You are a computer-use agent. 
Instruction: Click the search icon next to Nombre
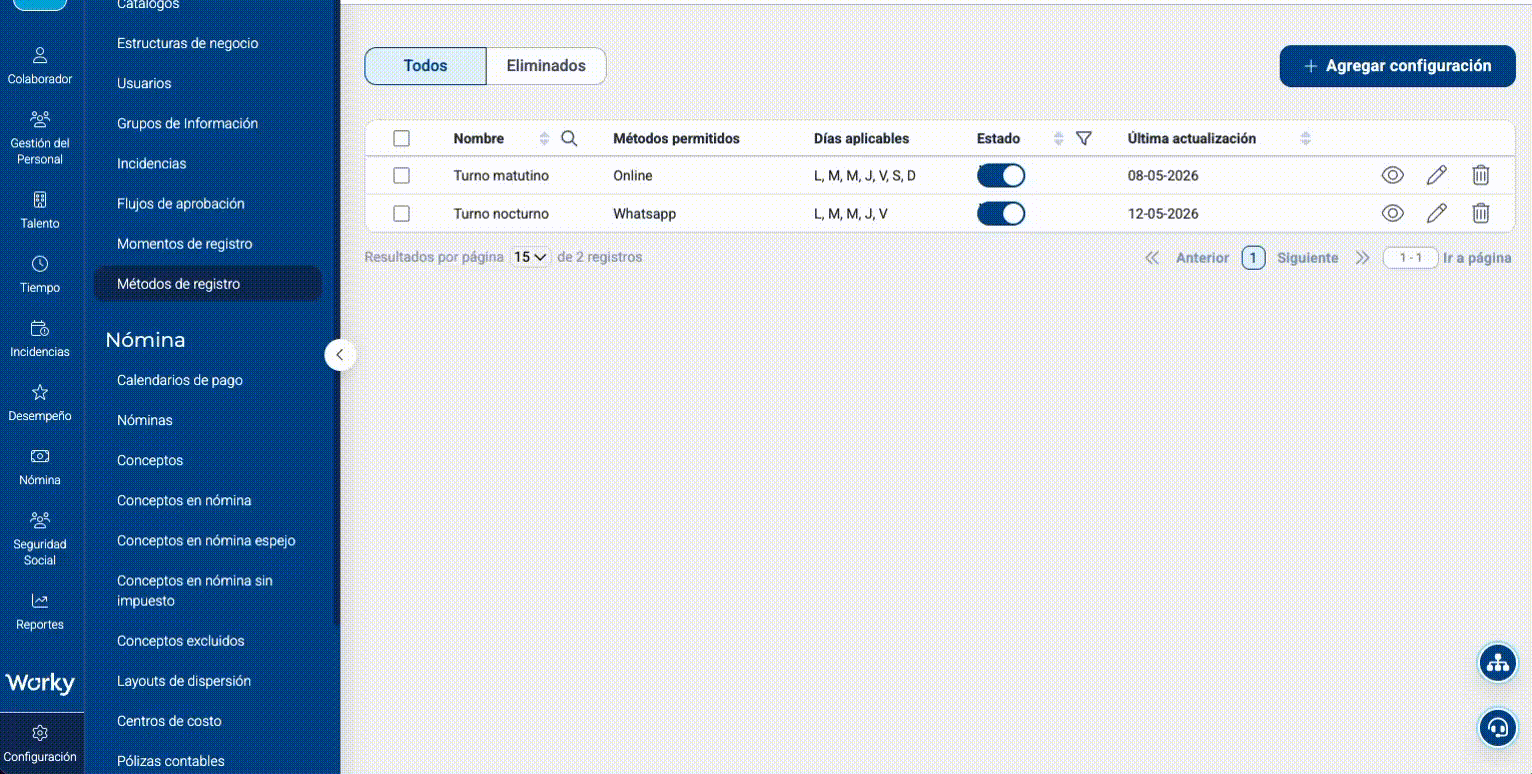(569, 139)
